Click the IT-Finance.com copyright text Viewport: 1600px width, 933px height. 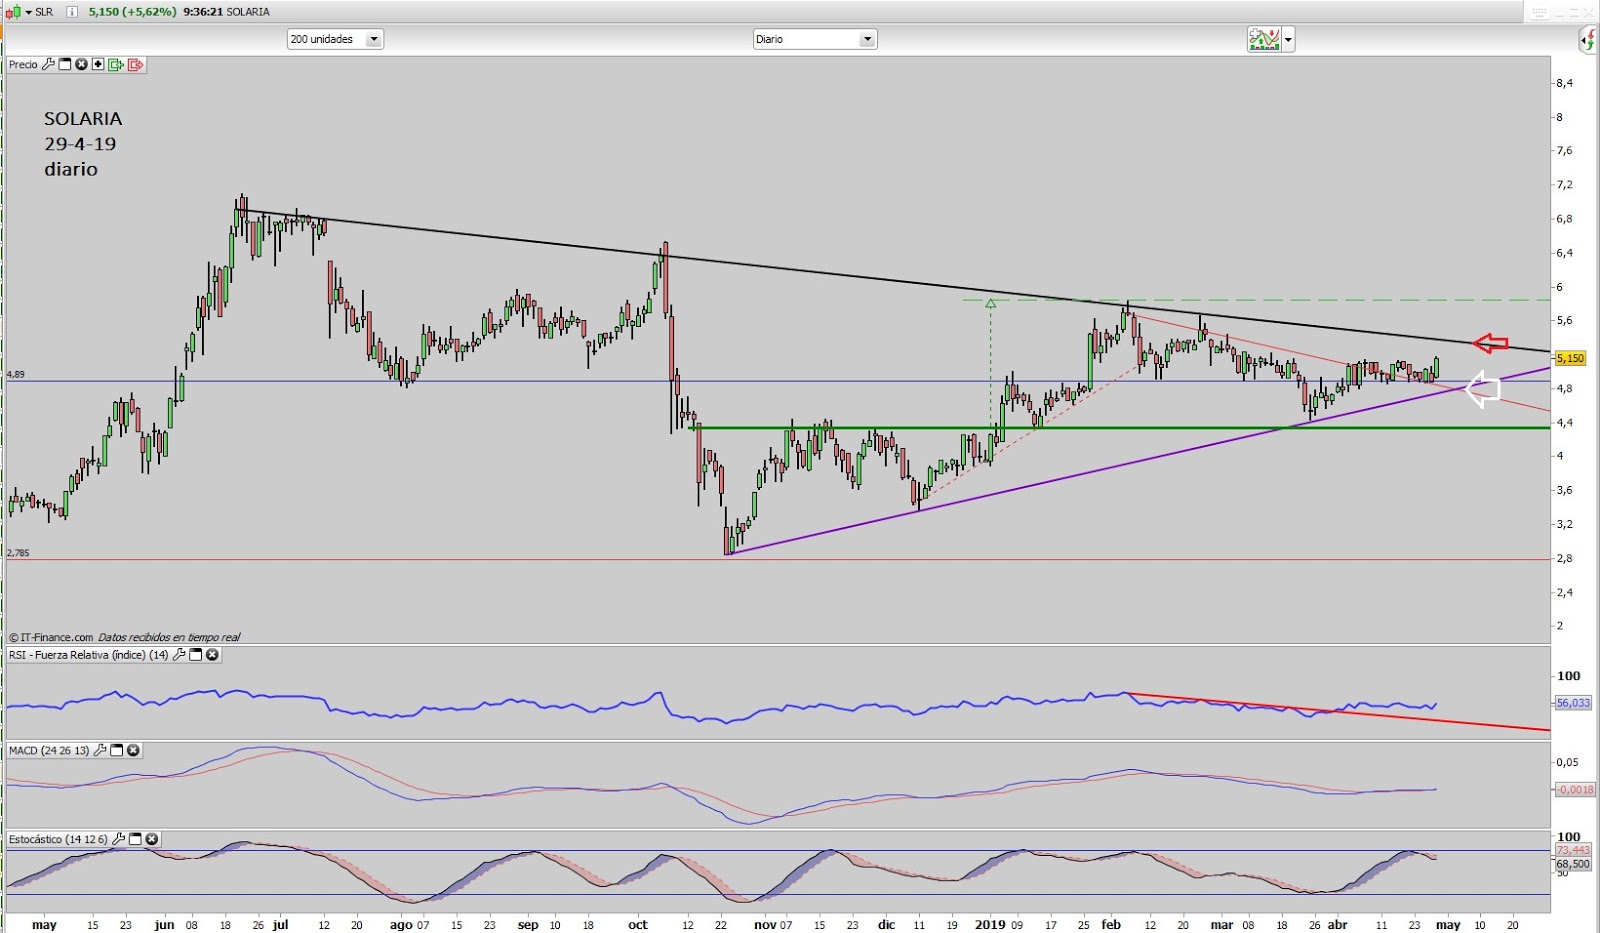tap(51, 637)
